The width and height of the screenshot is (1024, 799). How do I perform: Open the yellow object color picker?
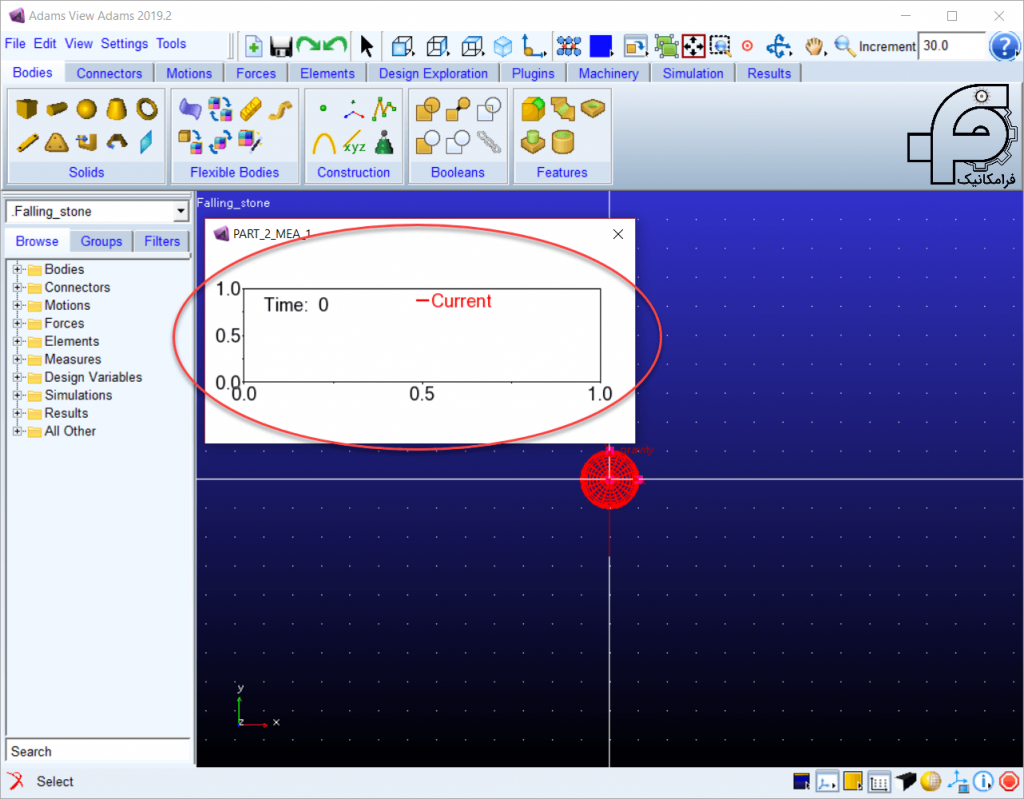click(853, 781)
